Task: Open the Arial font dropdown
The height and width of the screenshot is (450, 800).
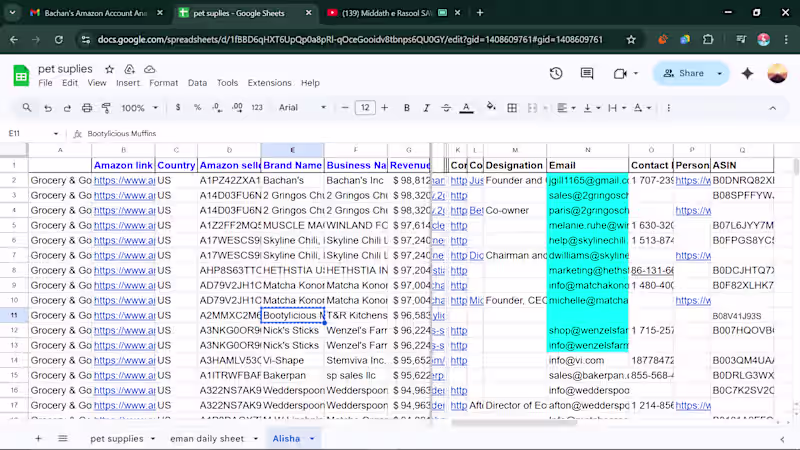Action: (x=302, y=108)
